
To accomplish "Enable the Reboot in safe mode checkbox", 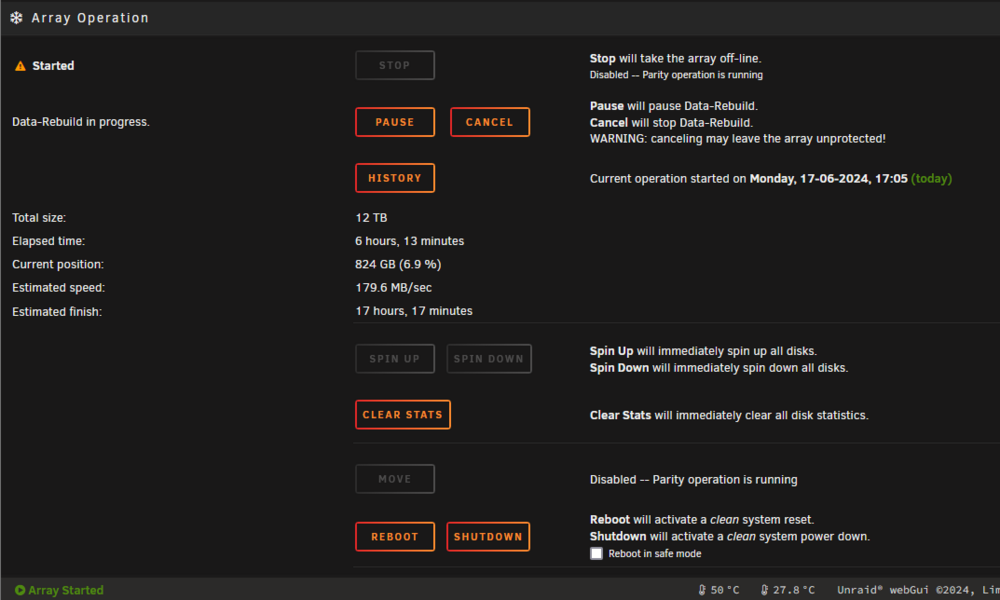I will point(596,553).
